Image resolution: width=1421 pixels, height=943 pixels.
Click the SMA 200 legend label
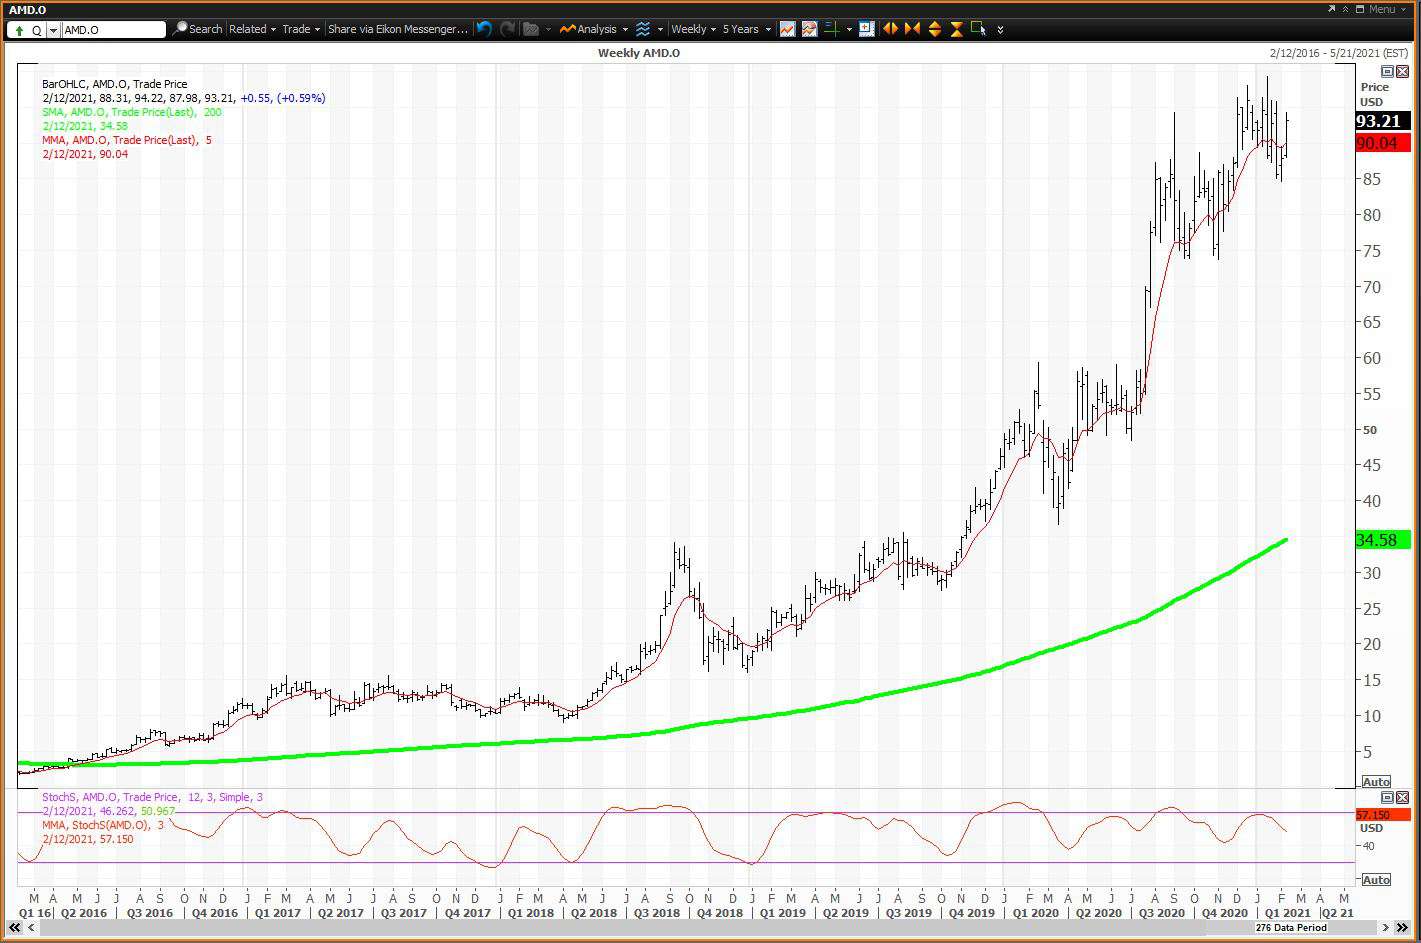(132, 112)
